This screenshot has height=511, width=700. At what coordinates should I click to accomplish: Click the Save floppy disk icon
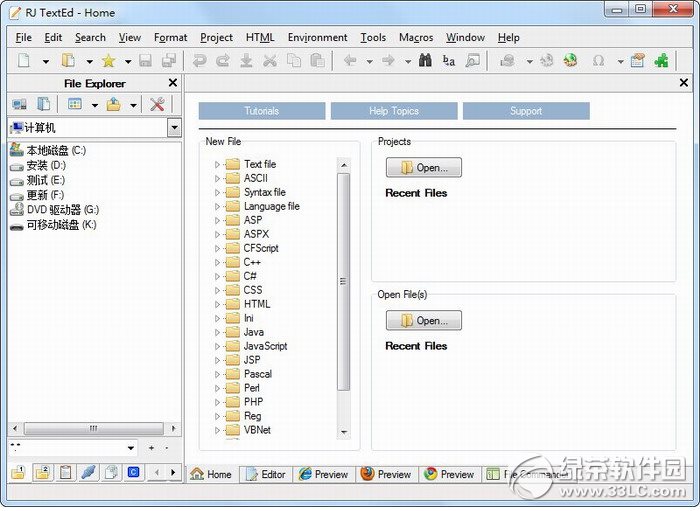coord(146,60)
